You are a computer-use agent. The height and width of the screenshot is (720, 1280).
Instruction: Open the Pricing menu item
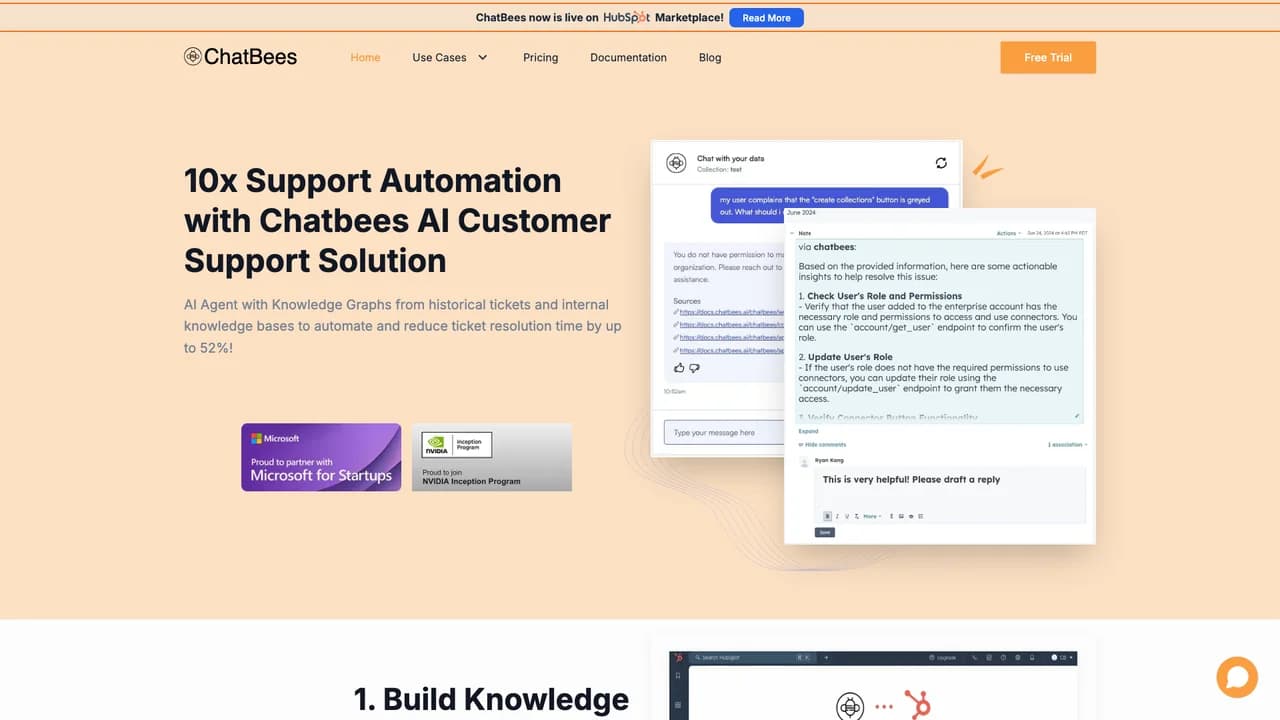pos(540,57)
